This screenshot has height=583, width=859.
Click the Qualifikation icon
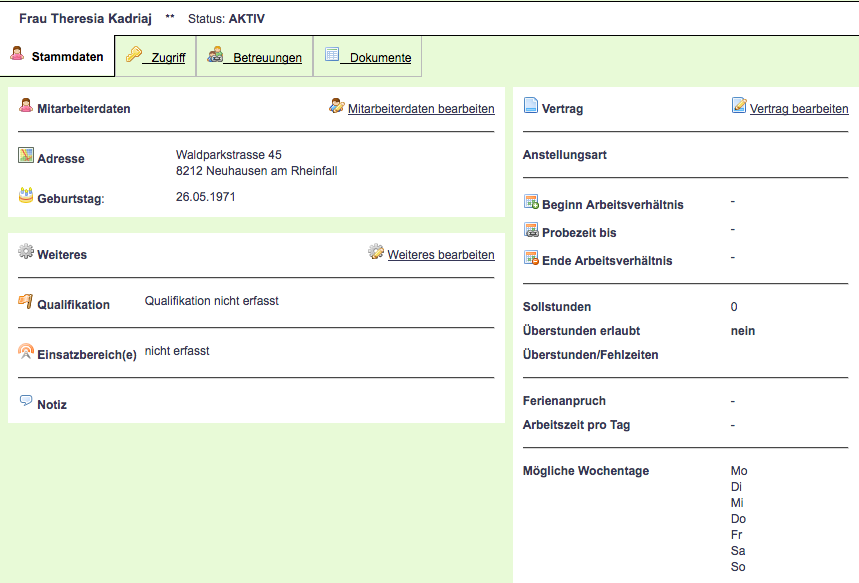click(x=26, y=301)
